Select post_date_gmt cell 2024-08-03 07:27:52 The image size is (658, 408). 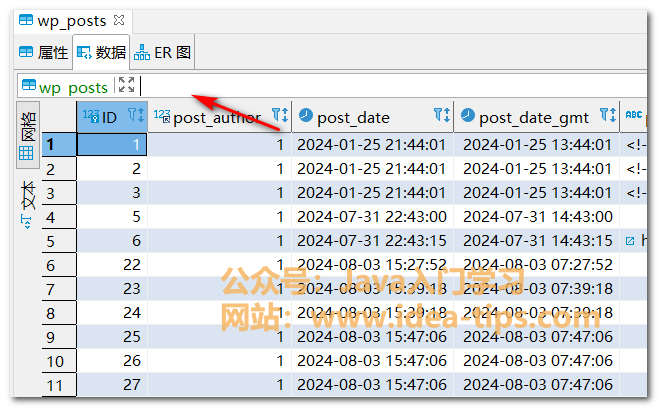[536, 264]
